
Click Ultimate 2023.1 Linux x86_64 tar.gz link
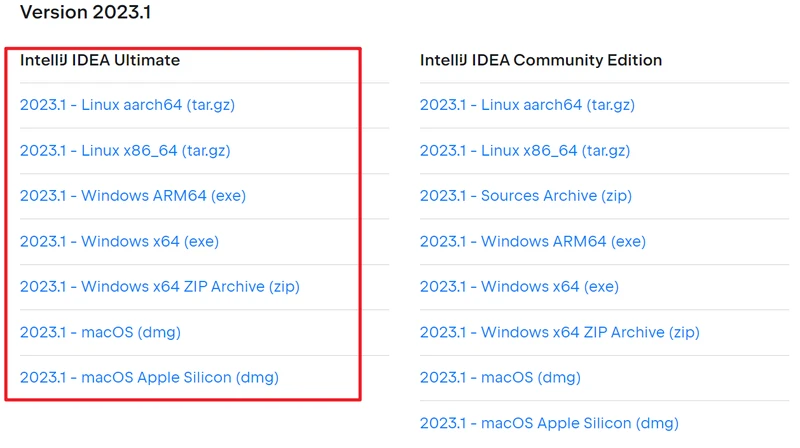[125, 151]
